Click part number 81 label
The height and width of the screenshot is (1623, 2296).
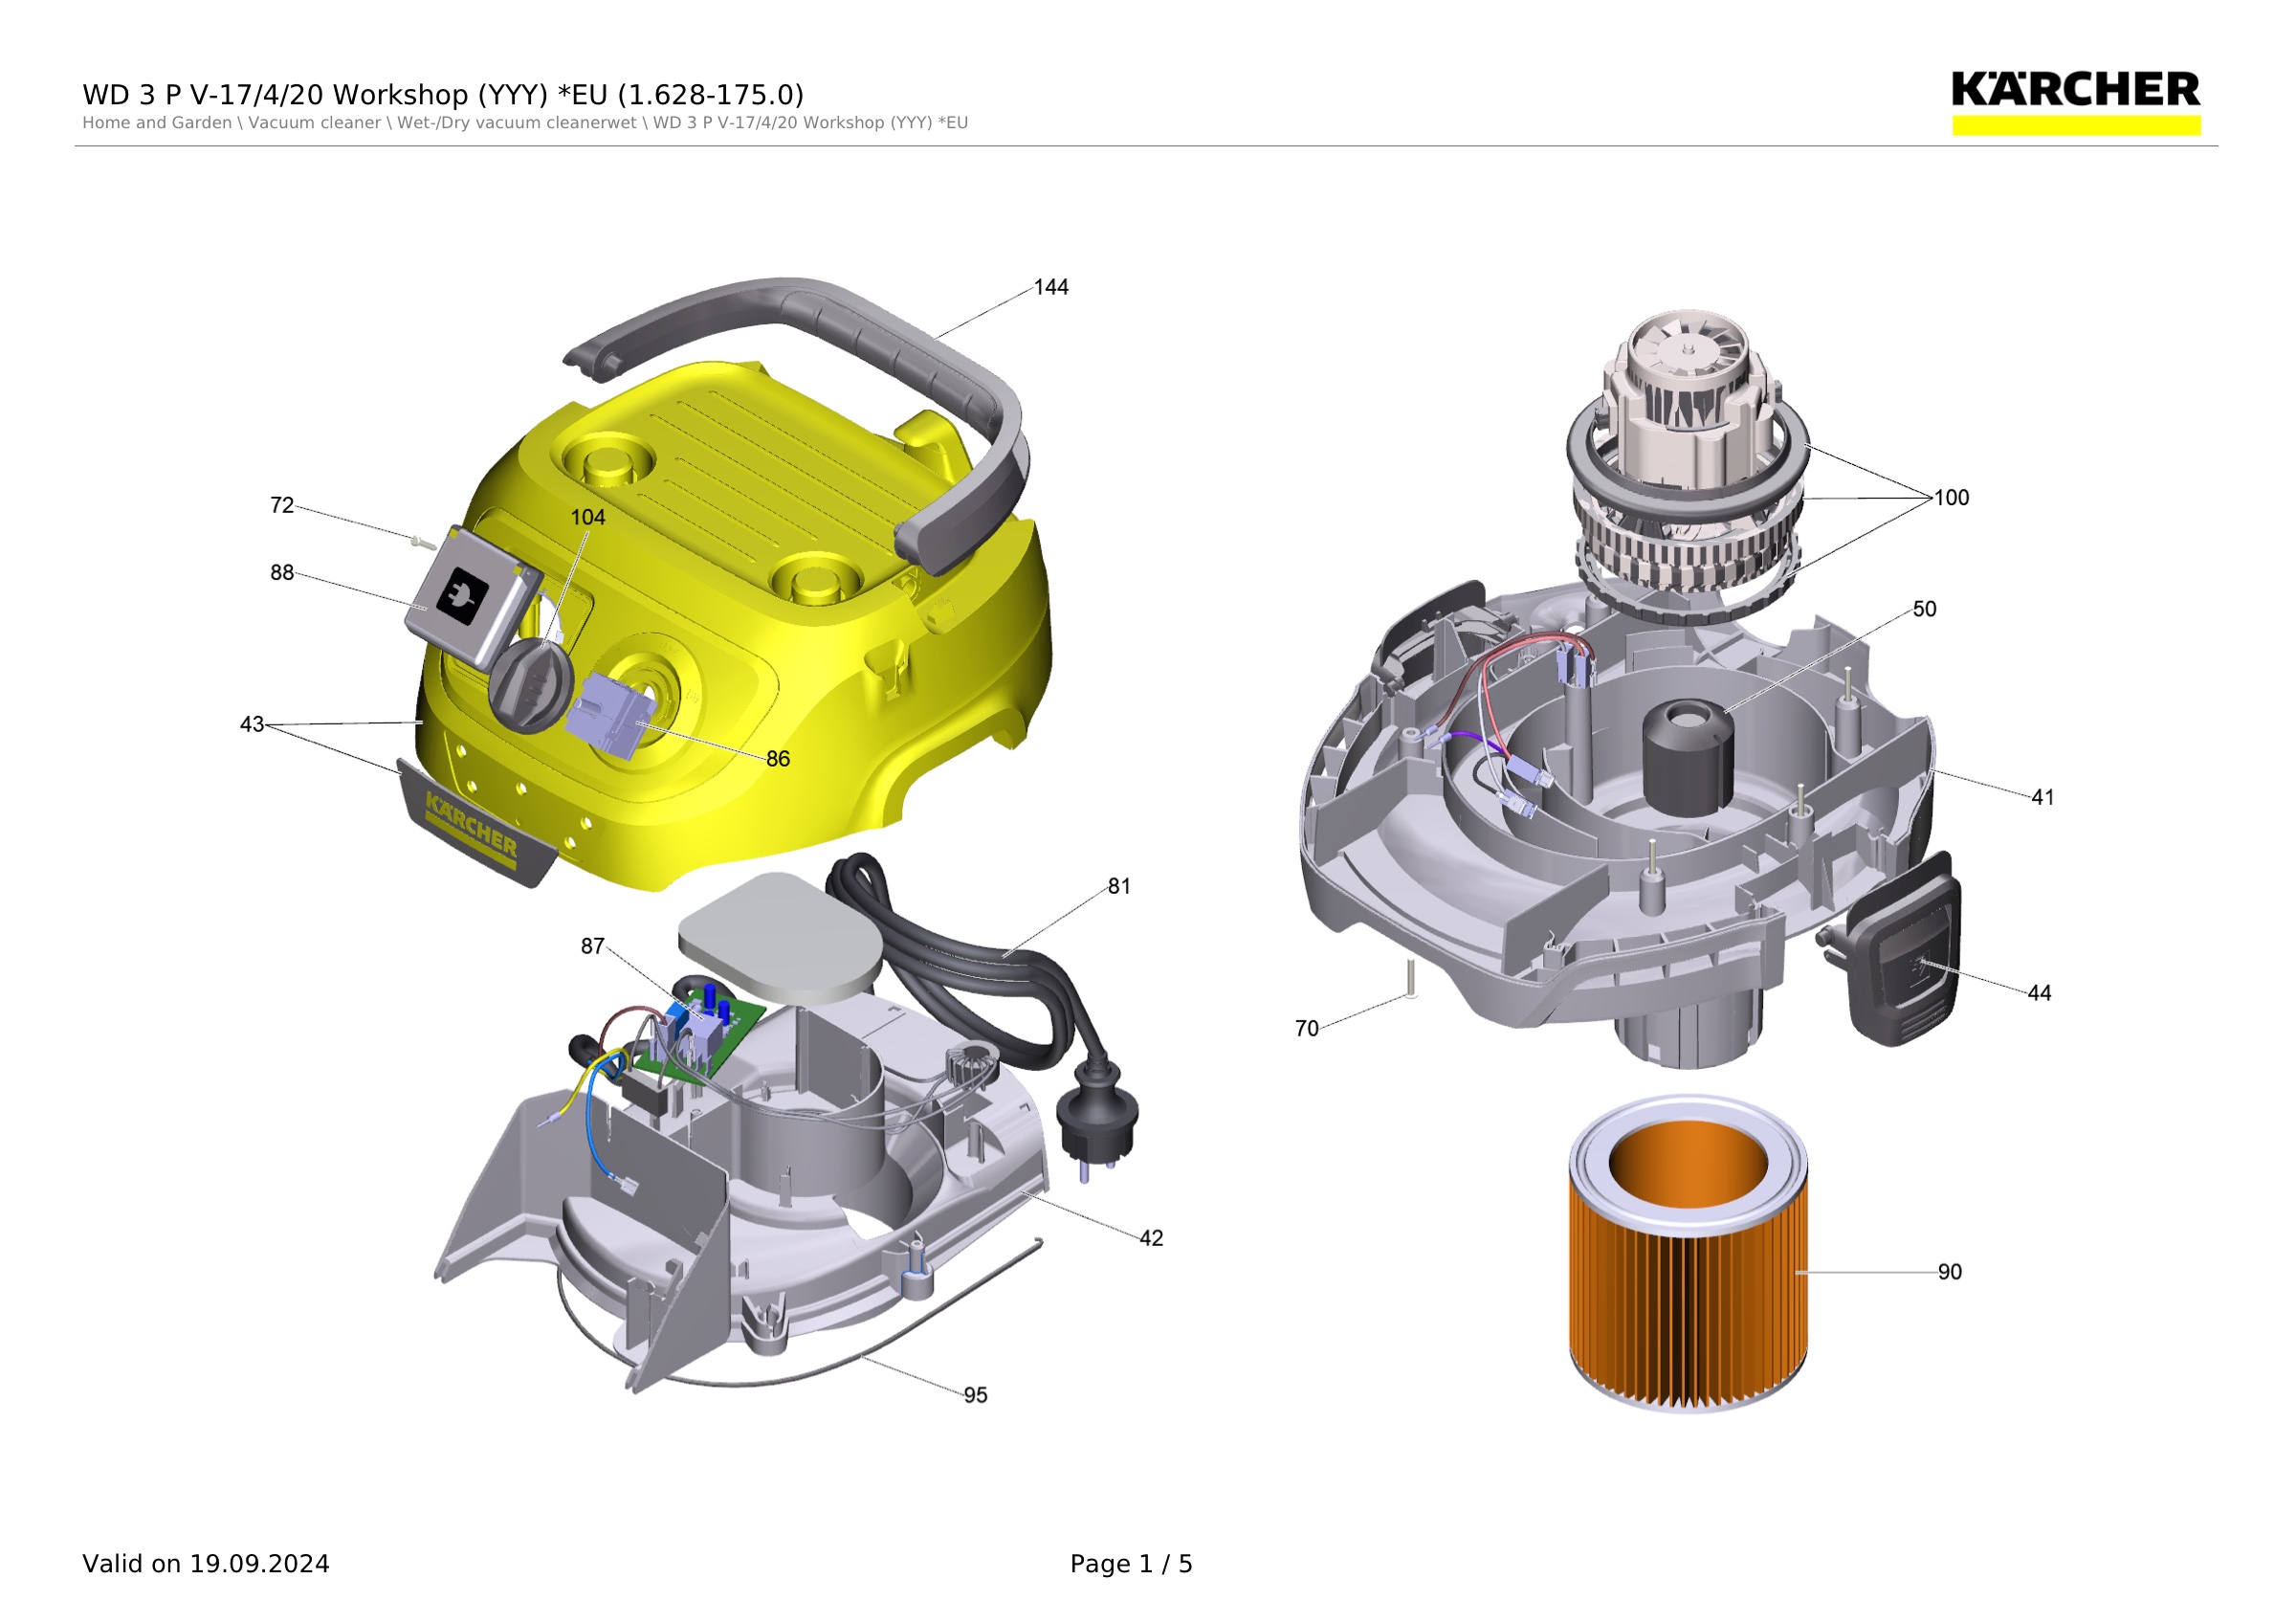pyautogui.click(x=1119, y=887)
